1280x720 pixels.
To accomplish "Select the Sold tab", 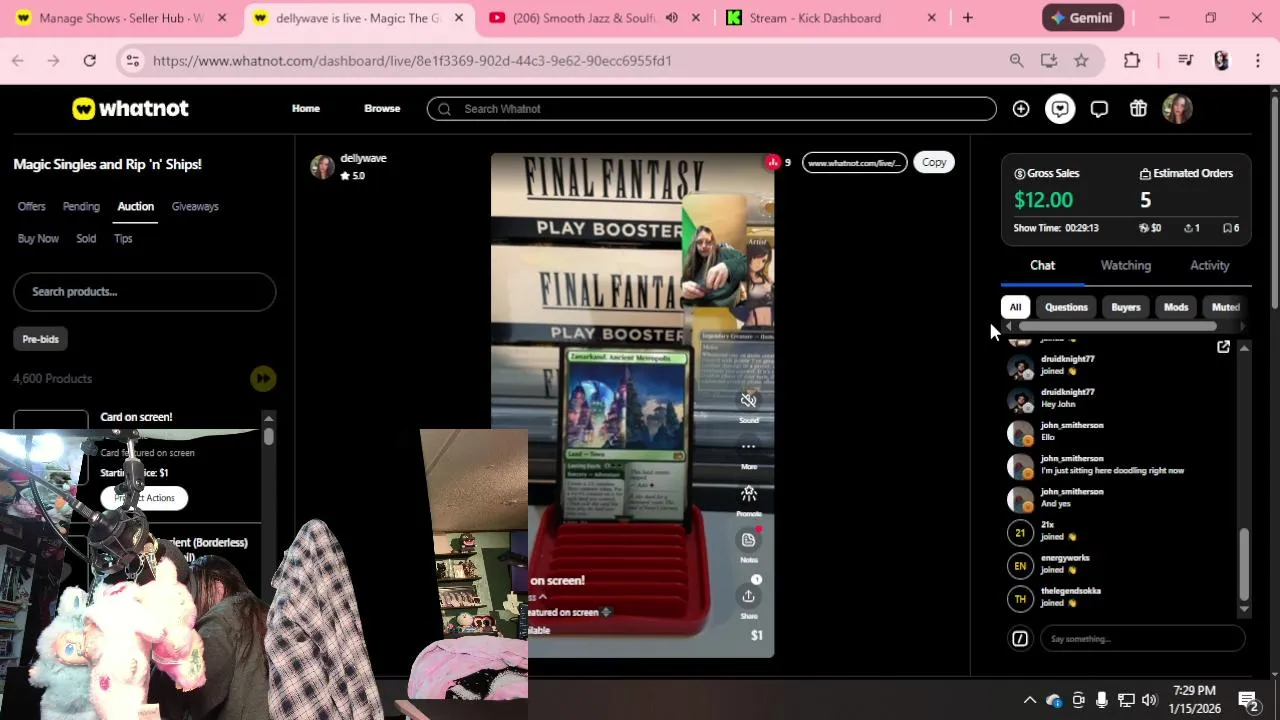I will click(x=86, y=238).
